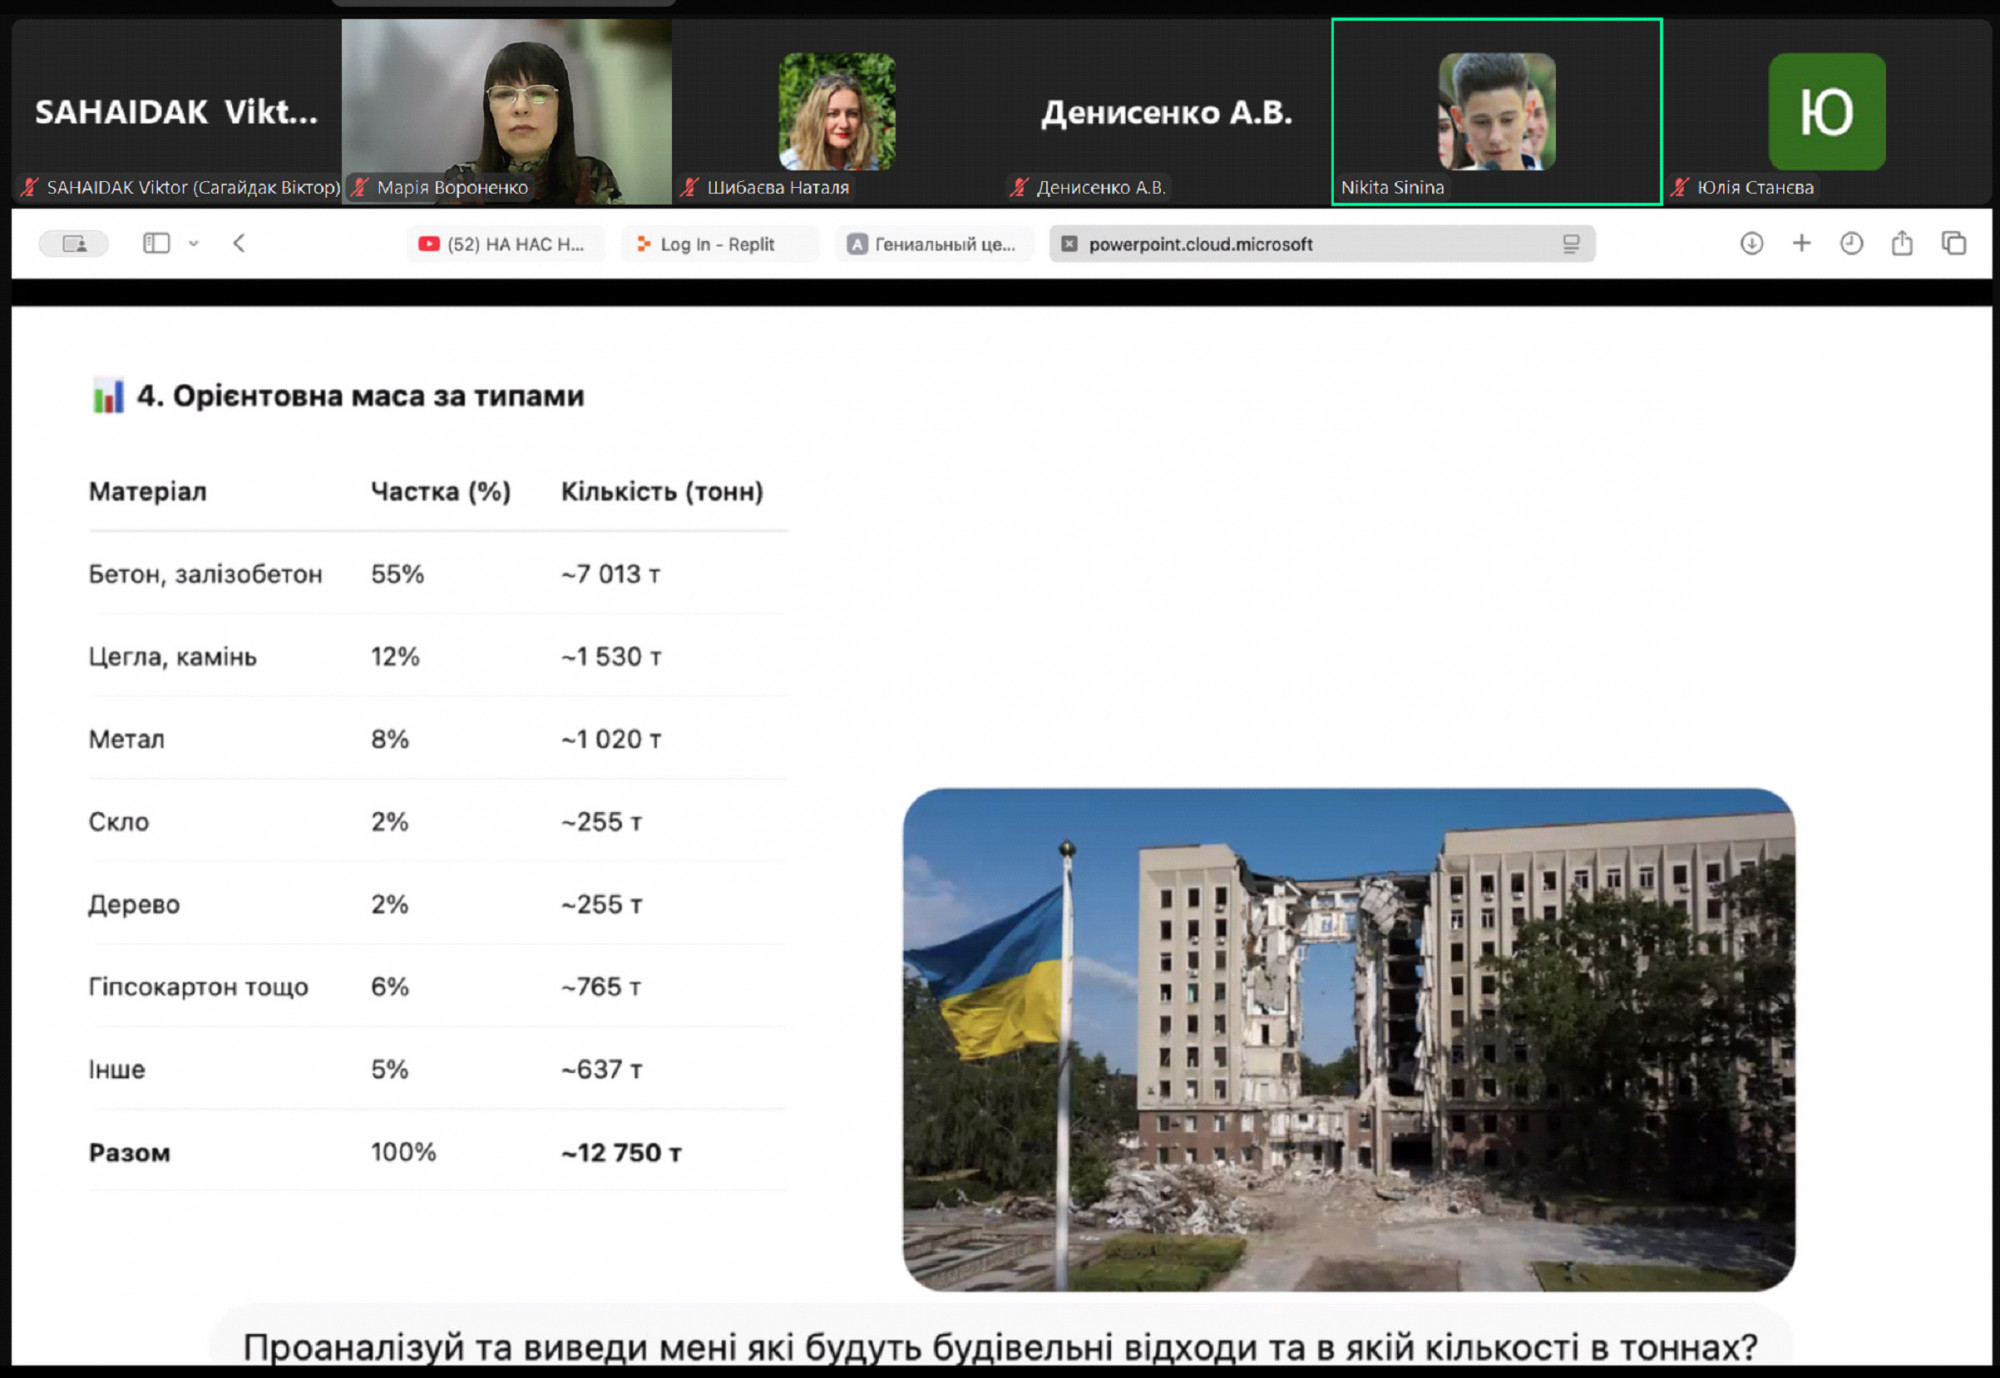Click the "Разом" total row label
This screenshot has width=2000, height=1378.
(129, 1153)
